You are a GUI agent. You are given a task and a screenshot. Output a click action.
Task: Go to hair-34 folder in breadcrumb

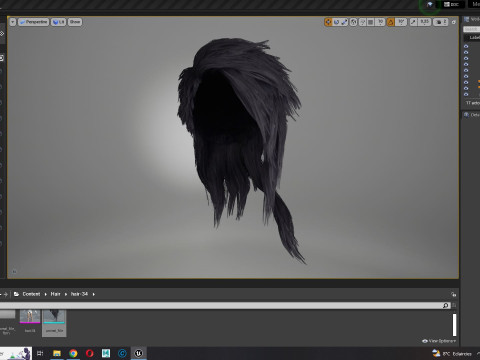(x=79, y=294)
